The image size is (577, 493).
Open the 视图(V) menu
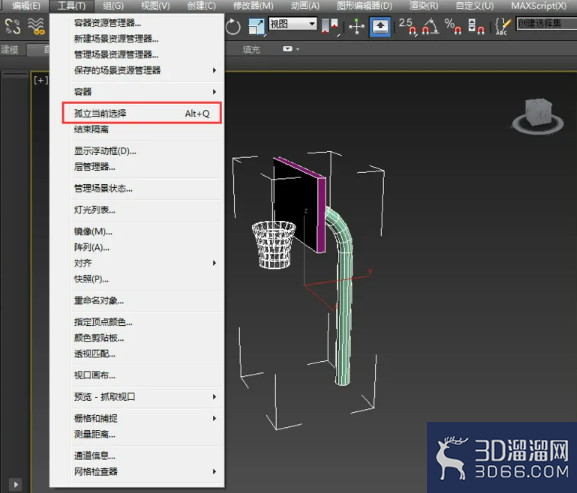(155, 6)
